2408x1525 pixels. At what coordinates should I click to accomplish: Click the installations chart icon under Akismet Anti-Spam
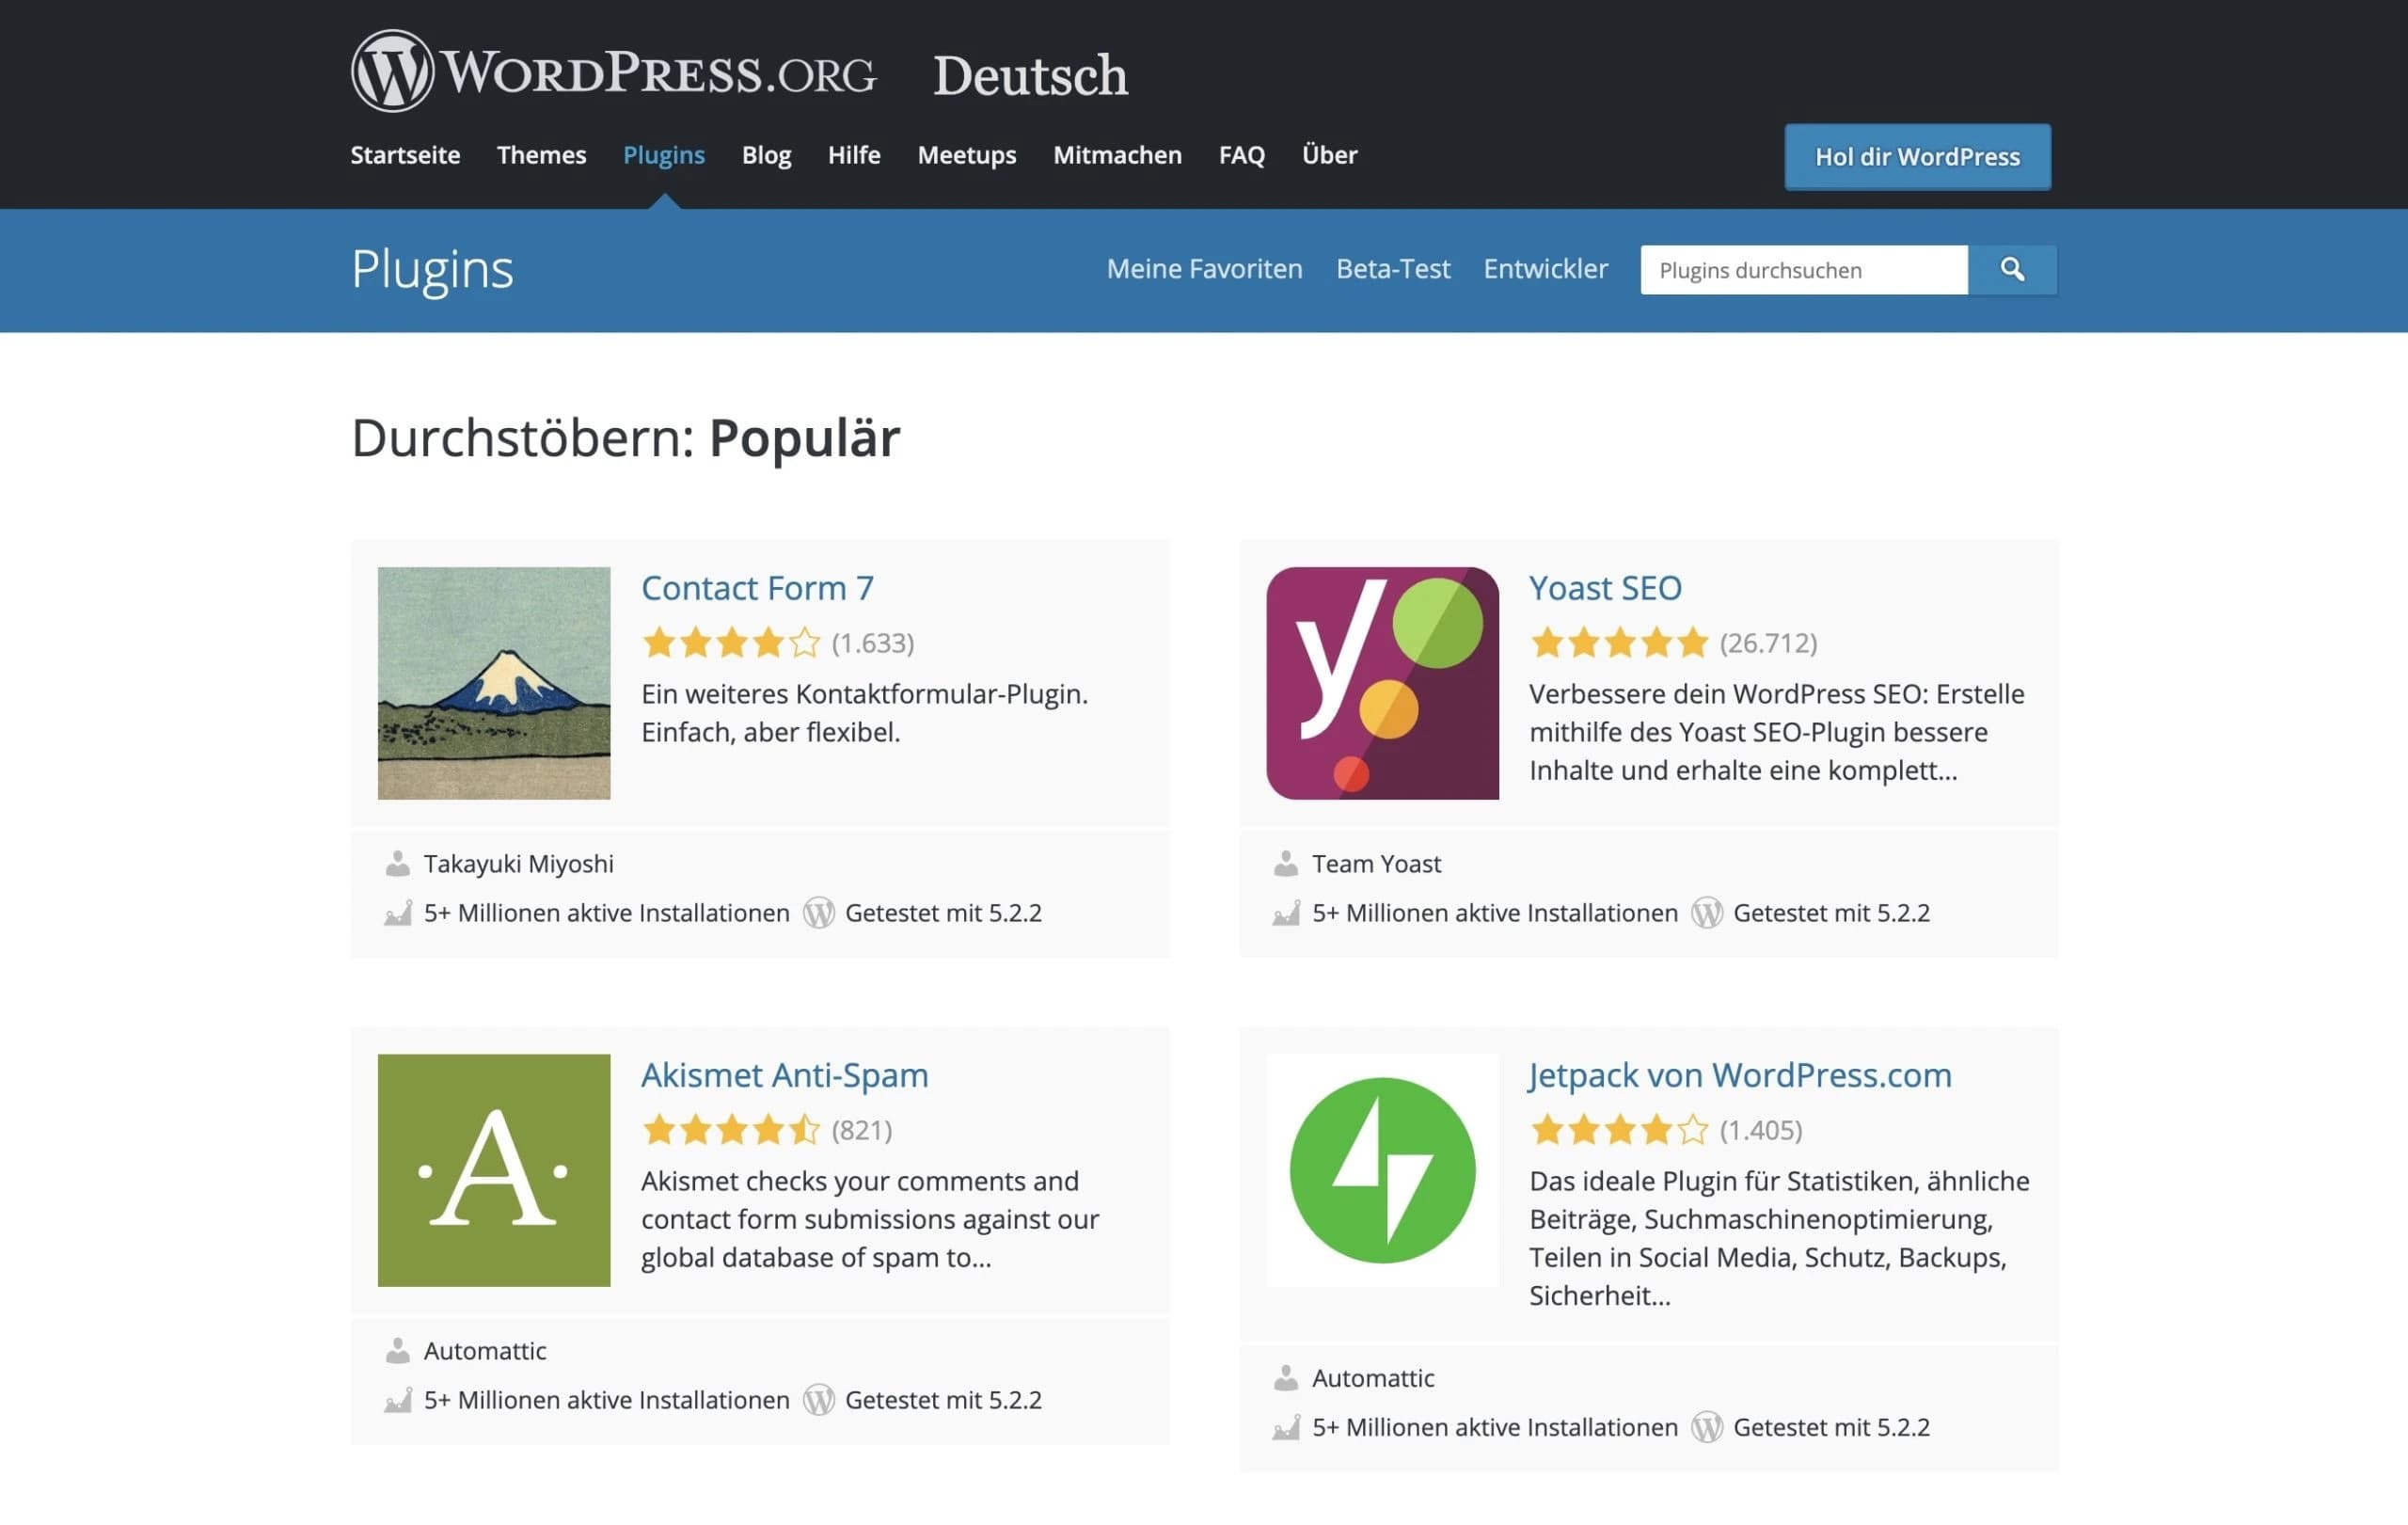(396, 1400)
